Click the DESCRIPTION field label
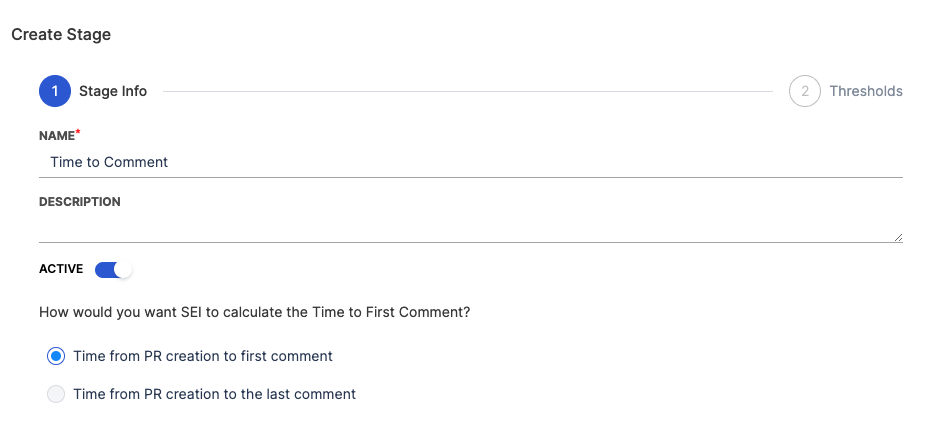Viewport: 942px width, 437px height. 79,202
